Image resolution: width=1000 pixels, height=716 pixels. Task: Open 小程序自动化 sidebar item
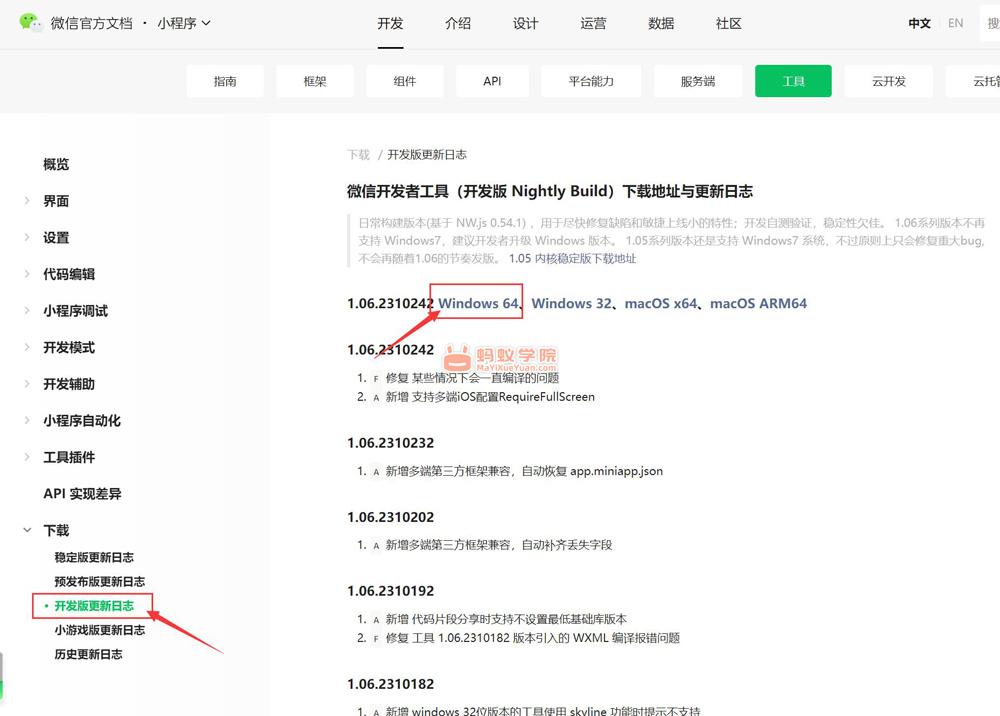[82, 420]
